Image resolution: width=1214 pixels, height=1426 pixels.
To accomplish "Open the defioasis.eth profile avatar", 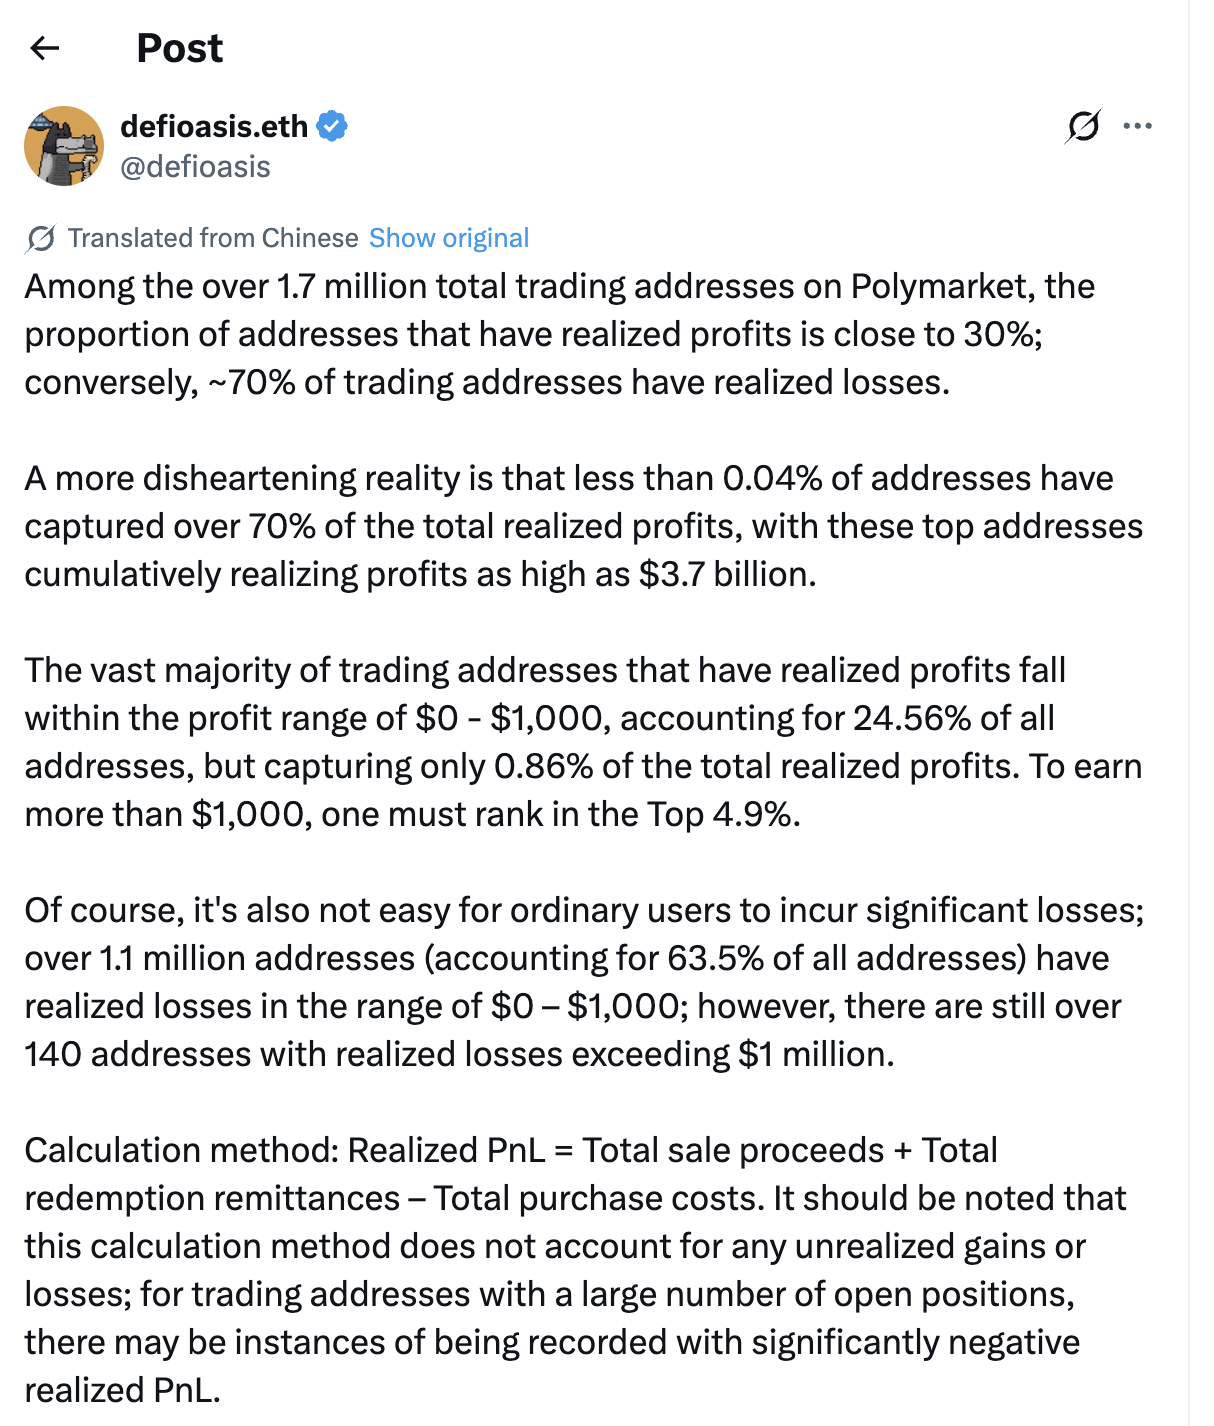I will point(64,146).
